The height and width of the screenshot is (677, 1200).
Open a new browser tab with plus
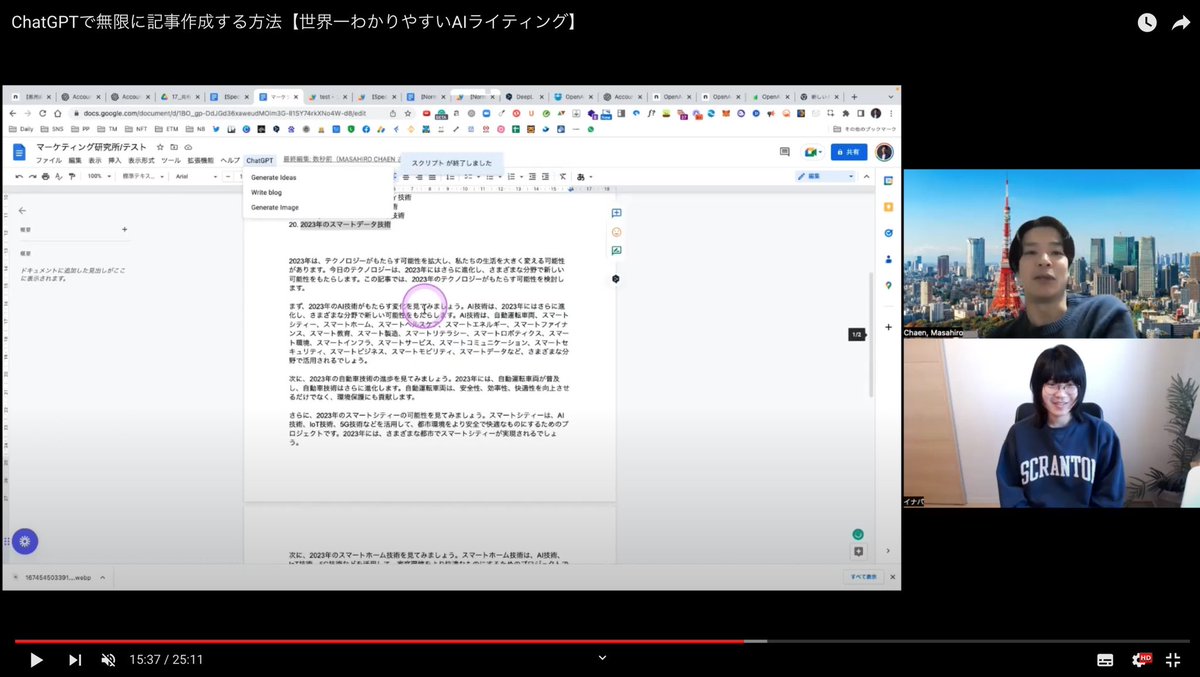[x=854, y=97]
